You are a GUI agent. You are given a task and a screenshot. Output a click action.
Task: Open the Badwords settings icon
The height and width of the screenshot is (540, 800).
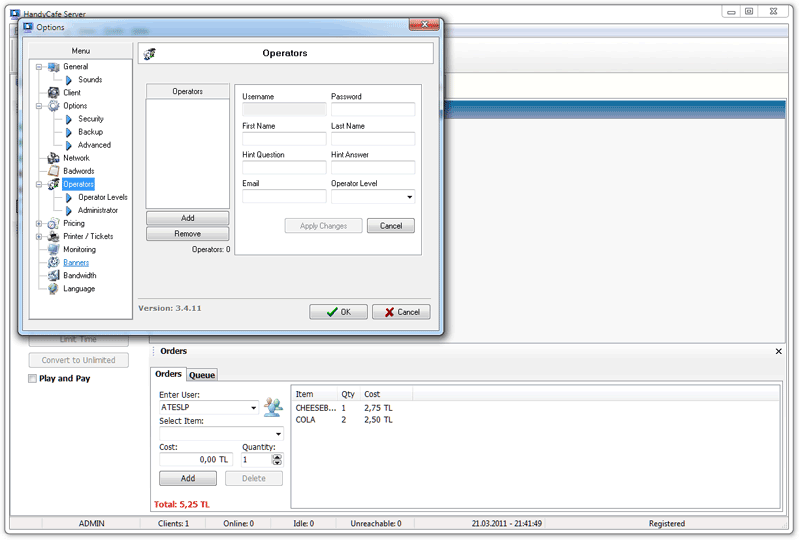54,171
